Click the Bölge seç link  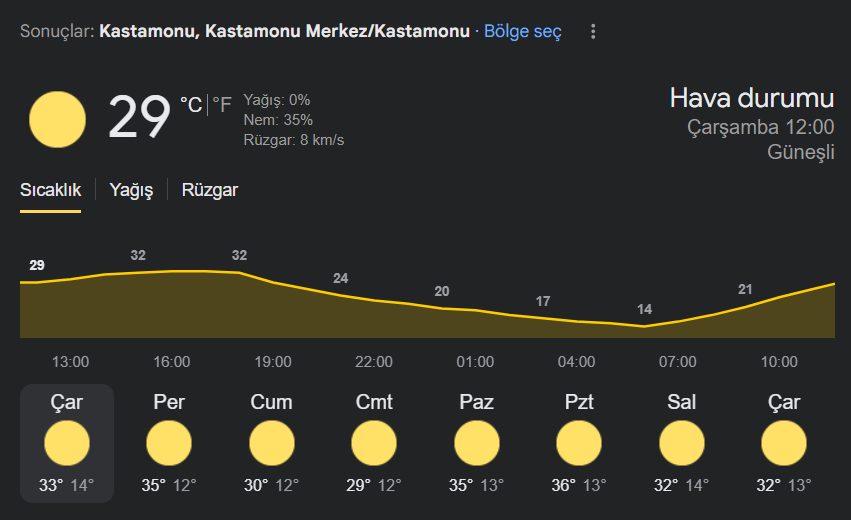(522, 31)
